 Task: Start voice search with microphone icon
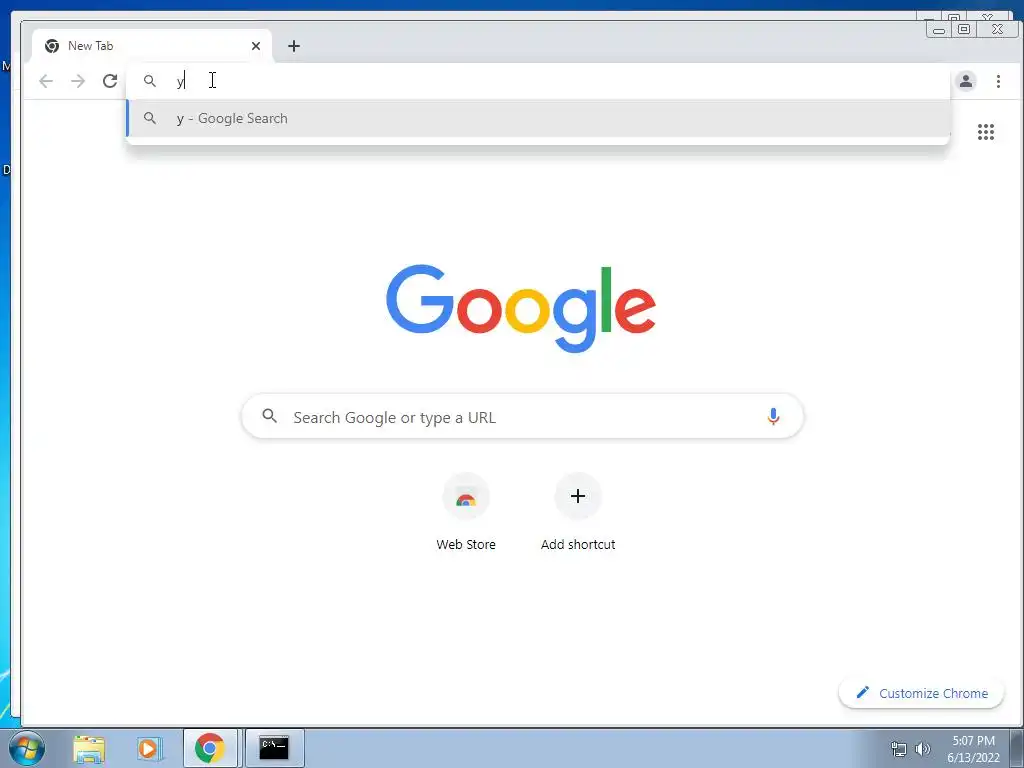tap(773, 417)
